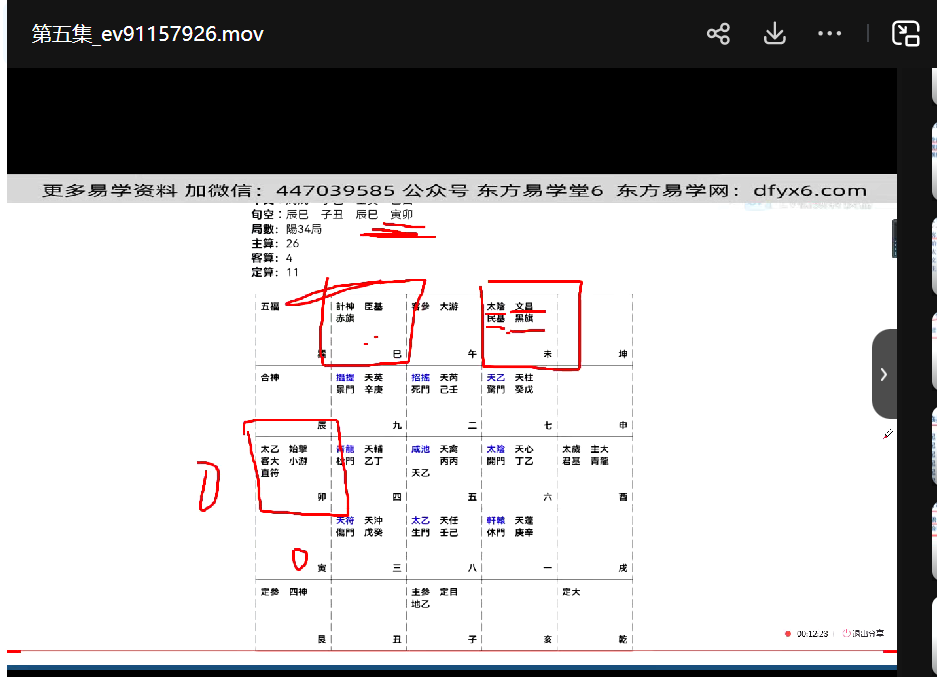
Task: Click the line 局數: 陽34局
Action: pyautogui.click(x=286, y=229)
